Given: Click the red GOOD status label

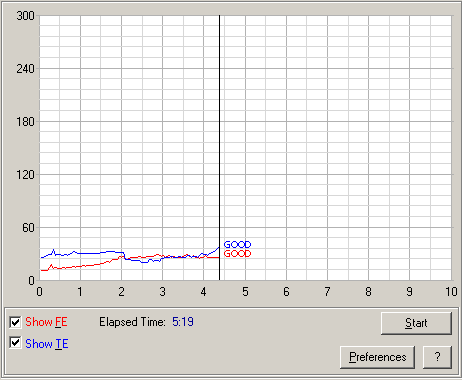Looking at the screenshot, I should click(237, 254).
